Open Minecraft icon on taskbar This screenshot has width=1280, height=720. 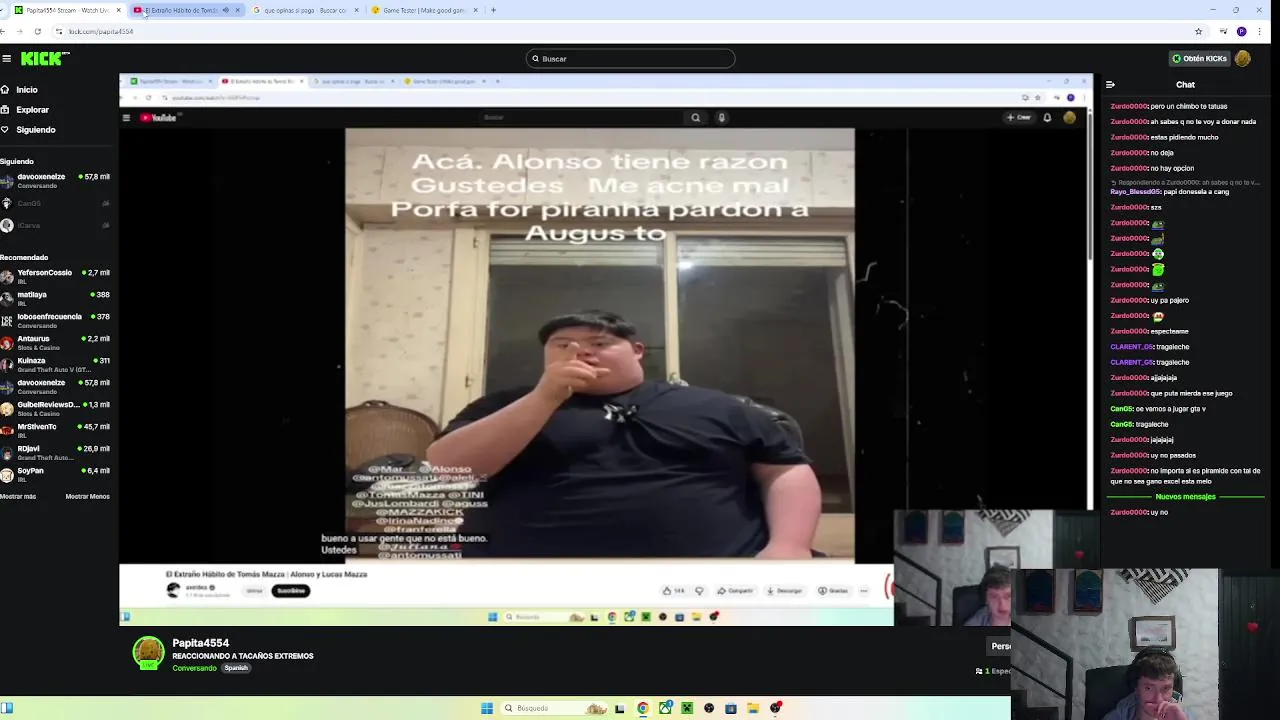coord(687,708)
